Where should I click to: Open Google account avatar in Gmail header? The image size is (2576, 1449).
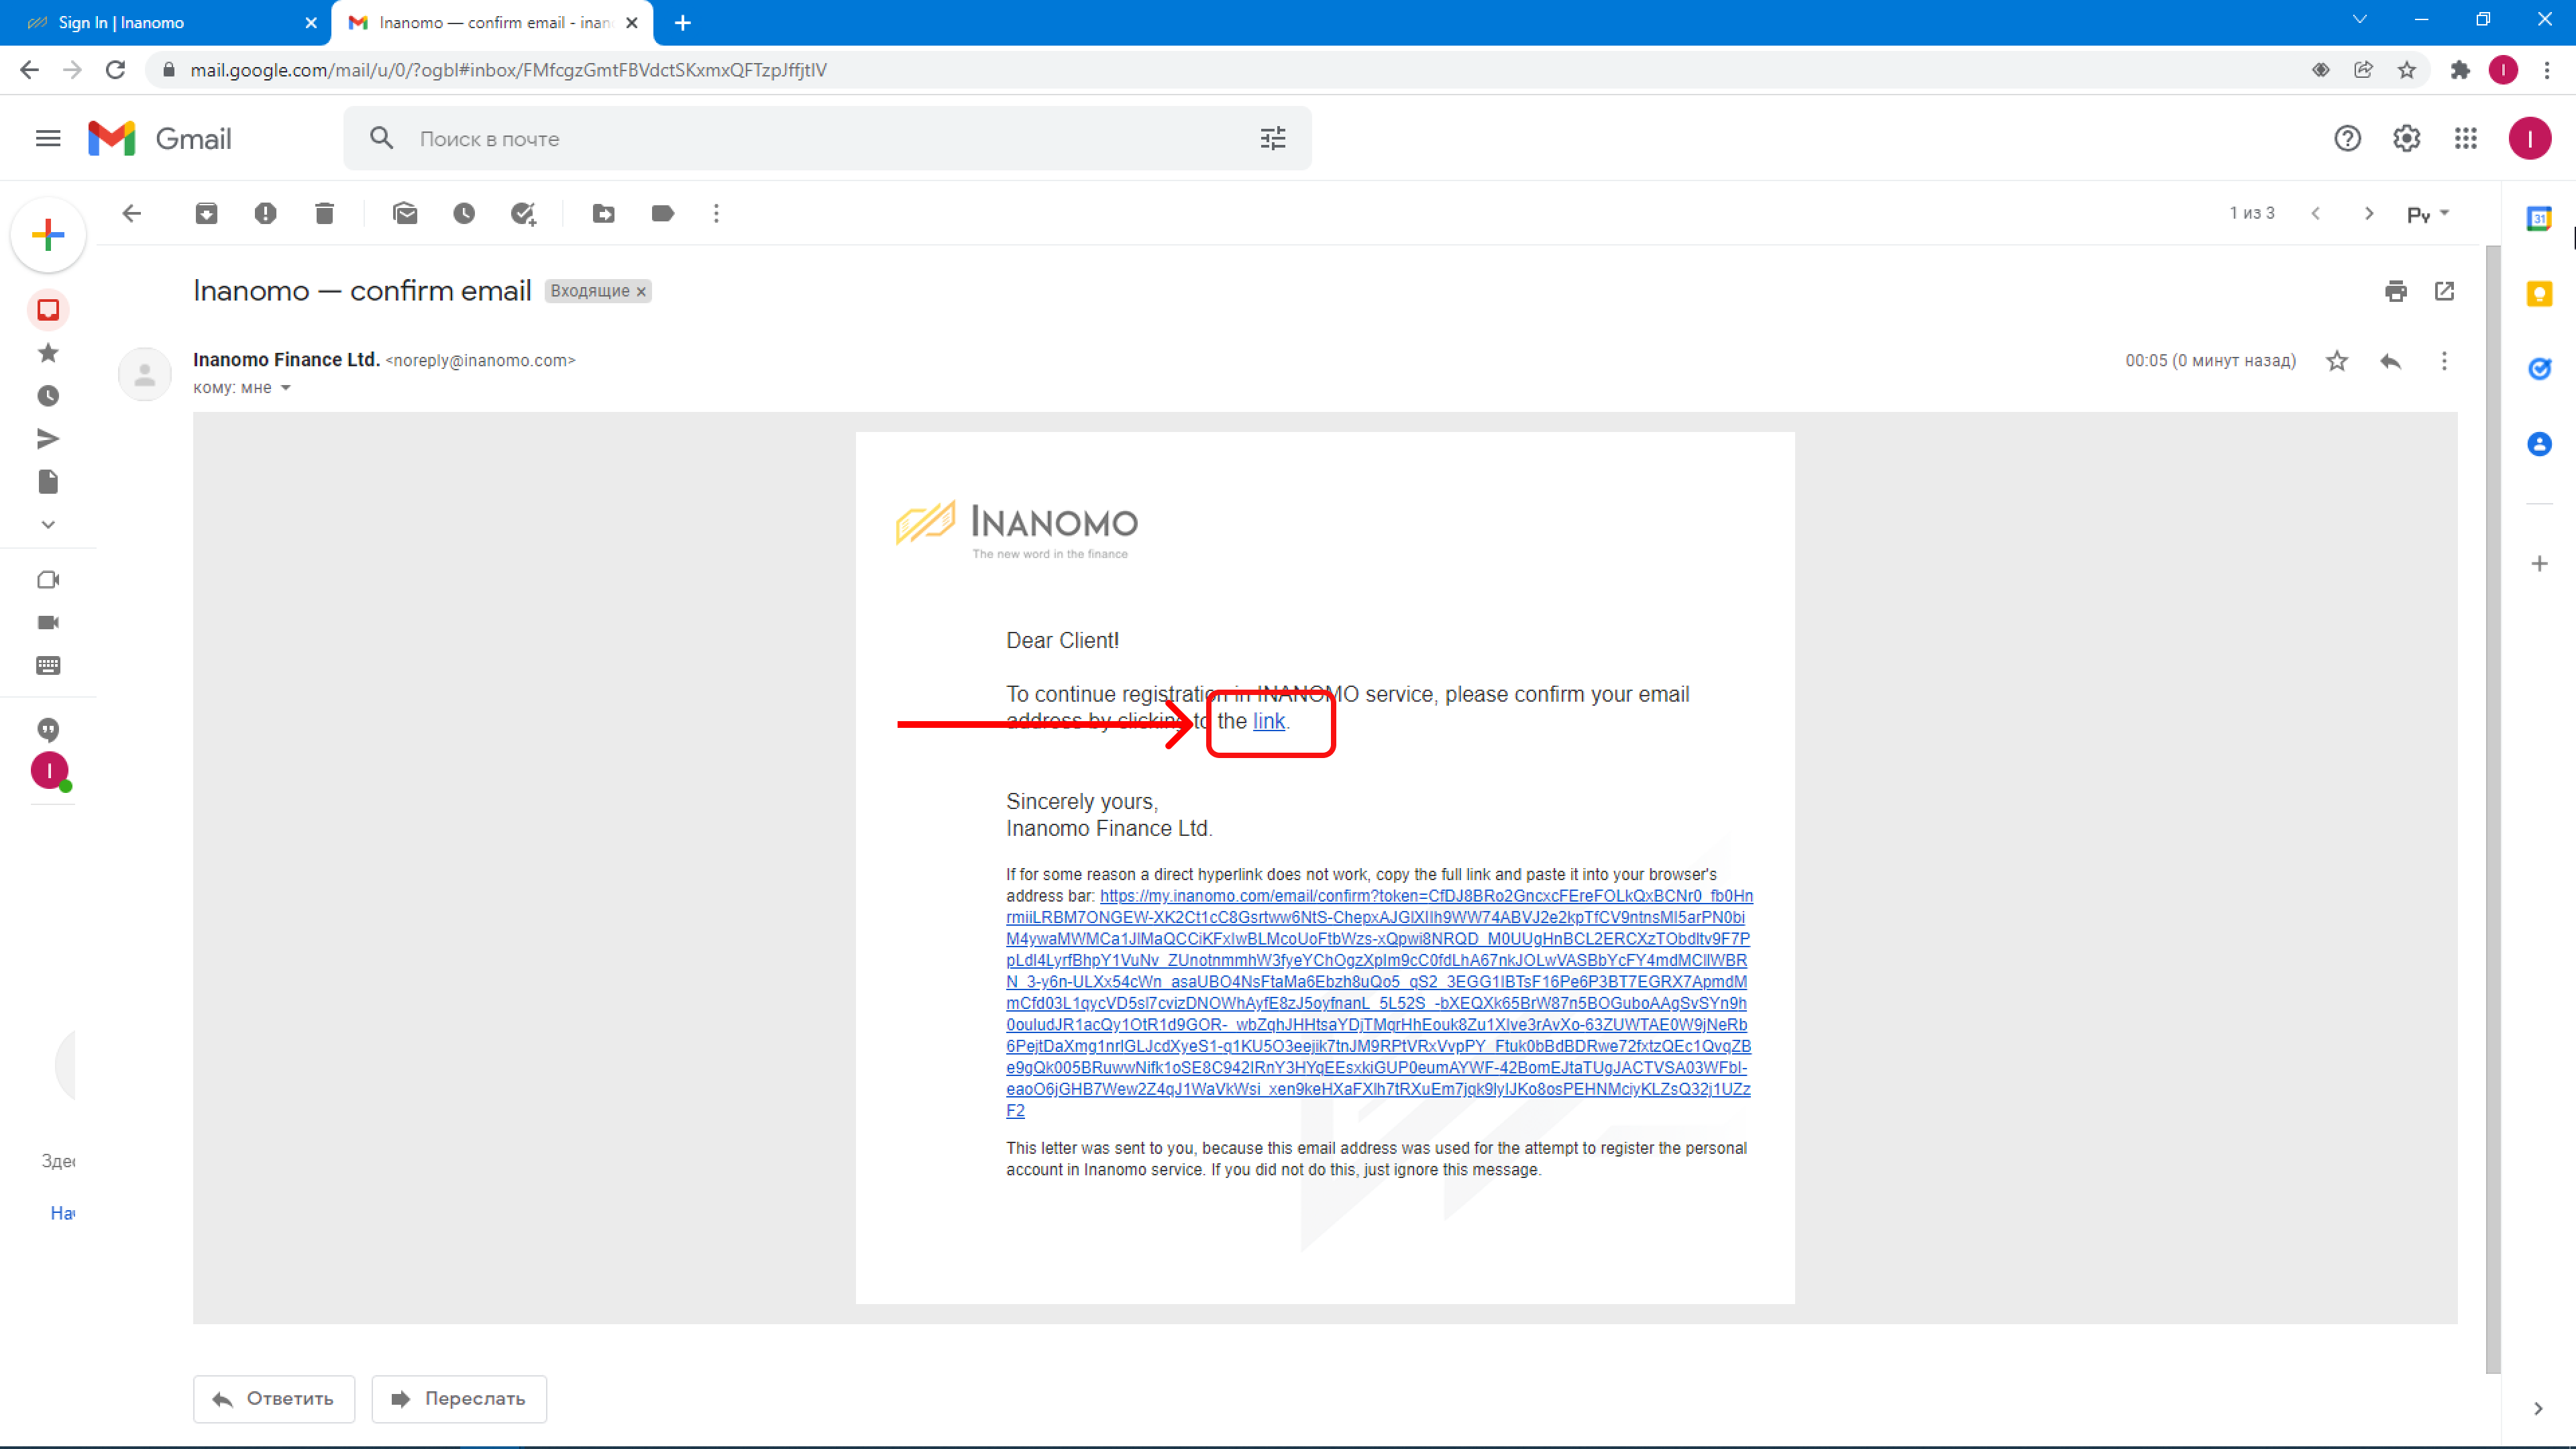(x=2529, y=138)
